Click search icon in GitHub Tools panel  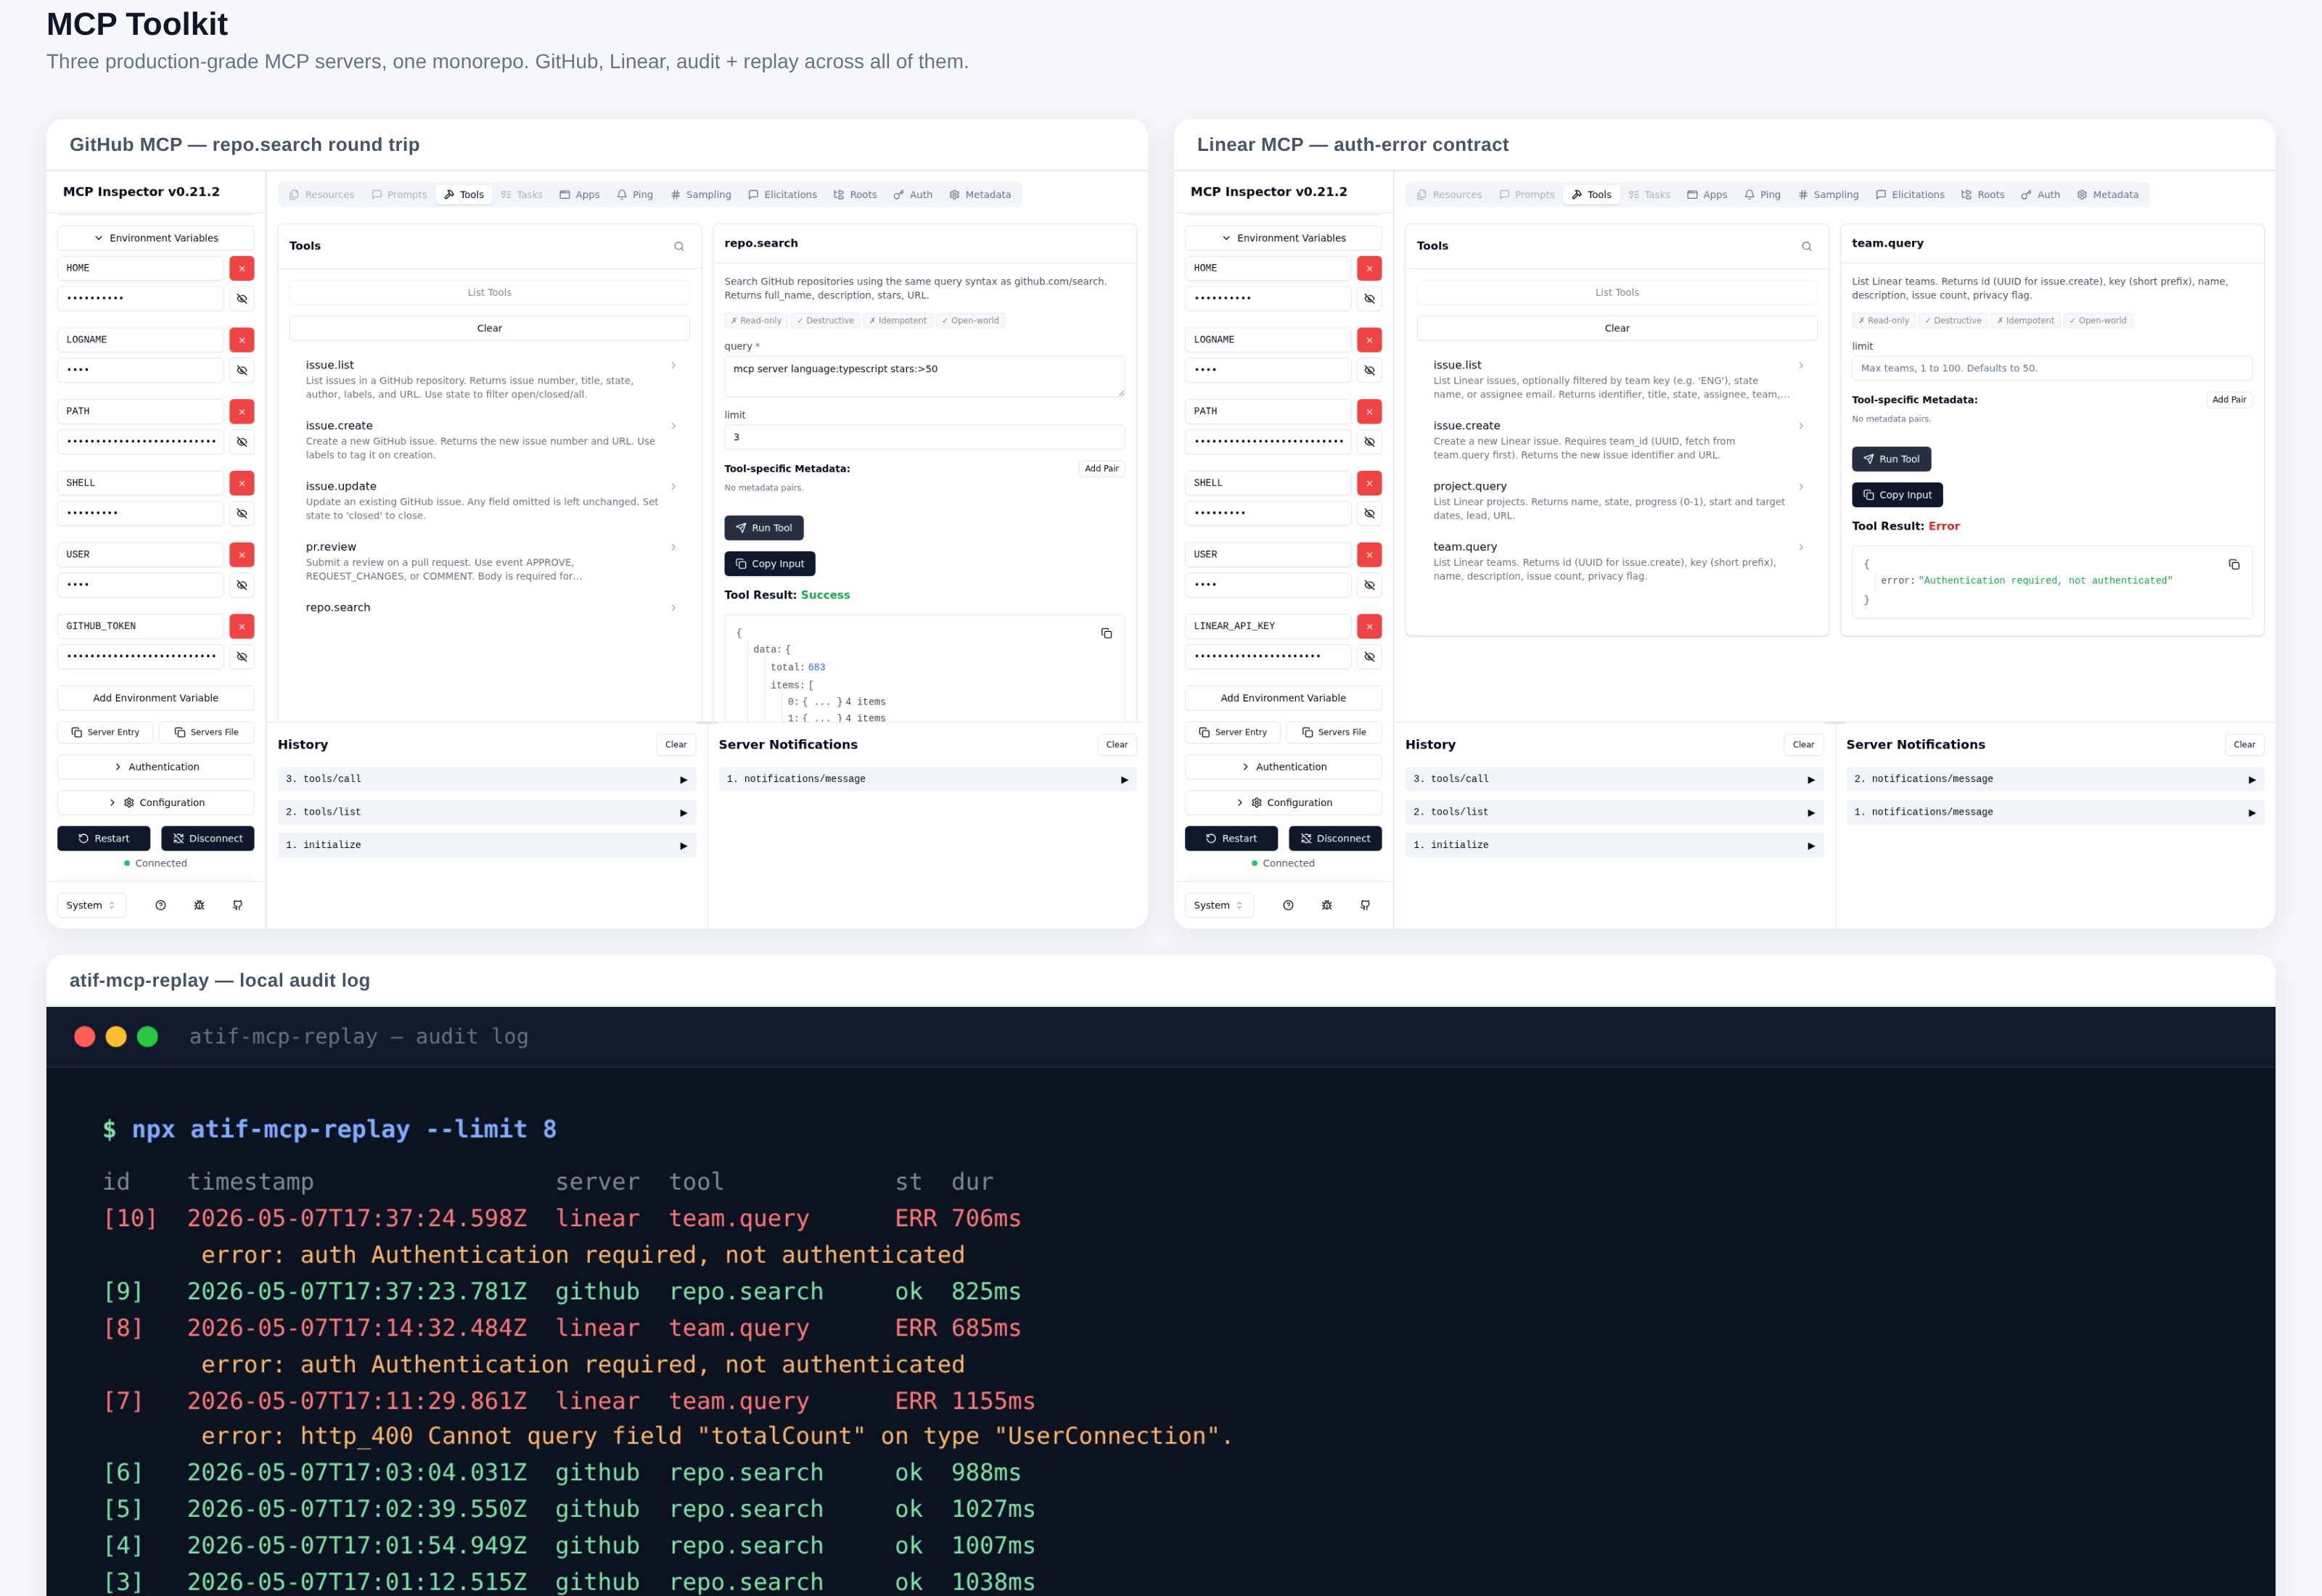point(679,246)
